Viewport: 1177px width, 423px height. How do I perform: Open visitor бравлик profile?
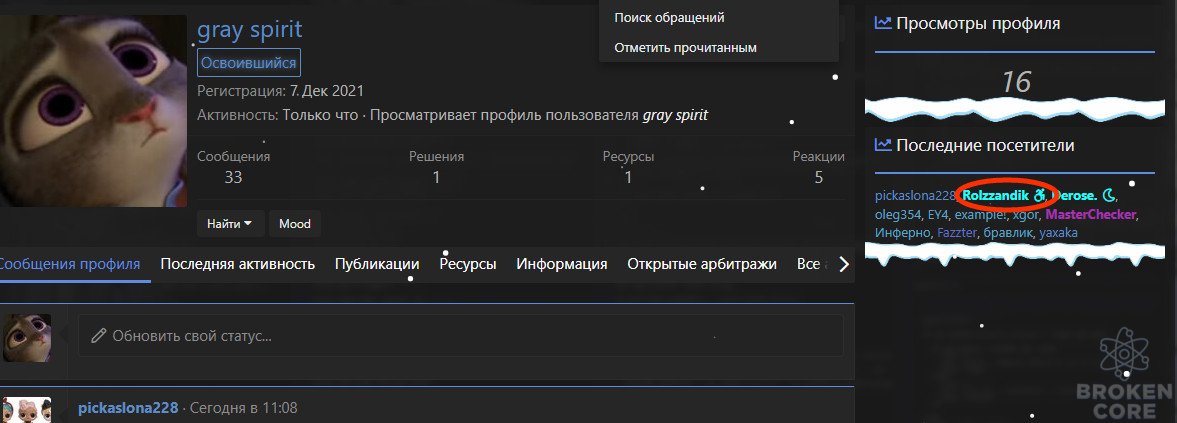coord(1008,233)
